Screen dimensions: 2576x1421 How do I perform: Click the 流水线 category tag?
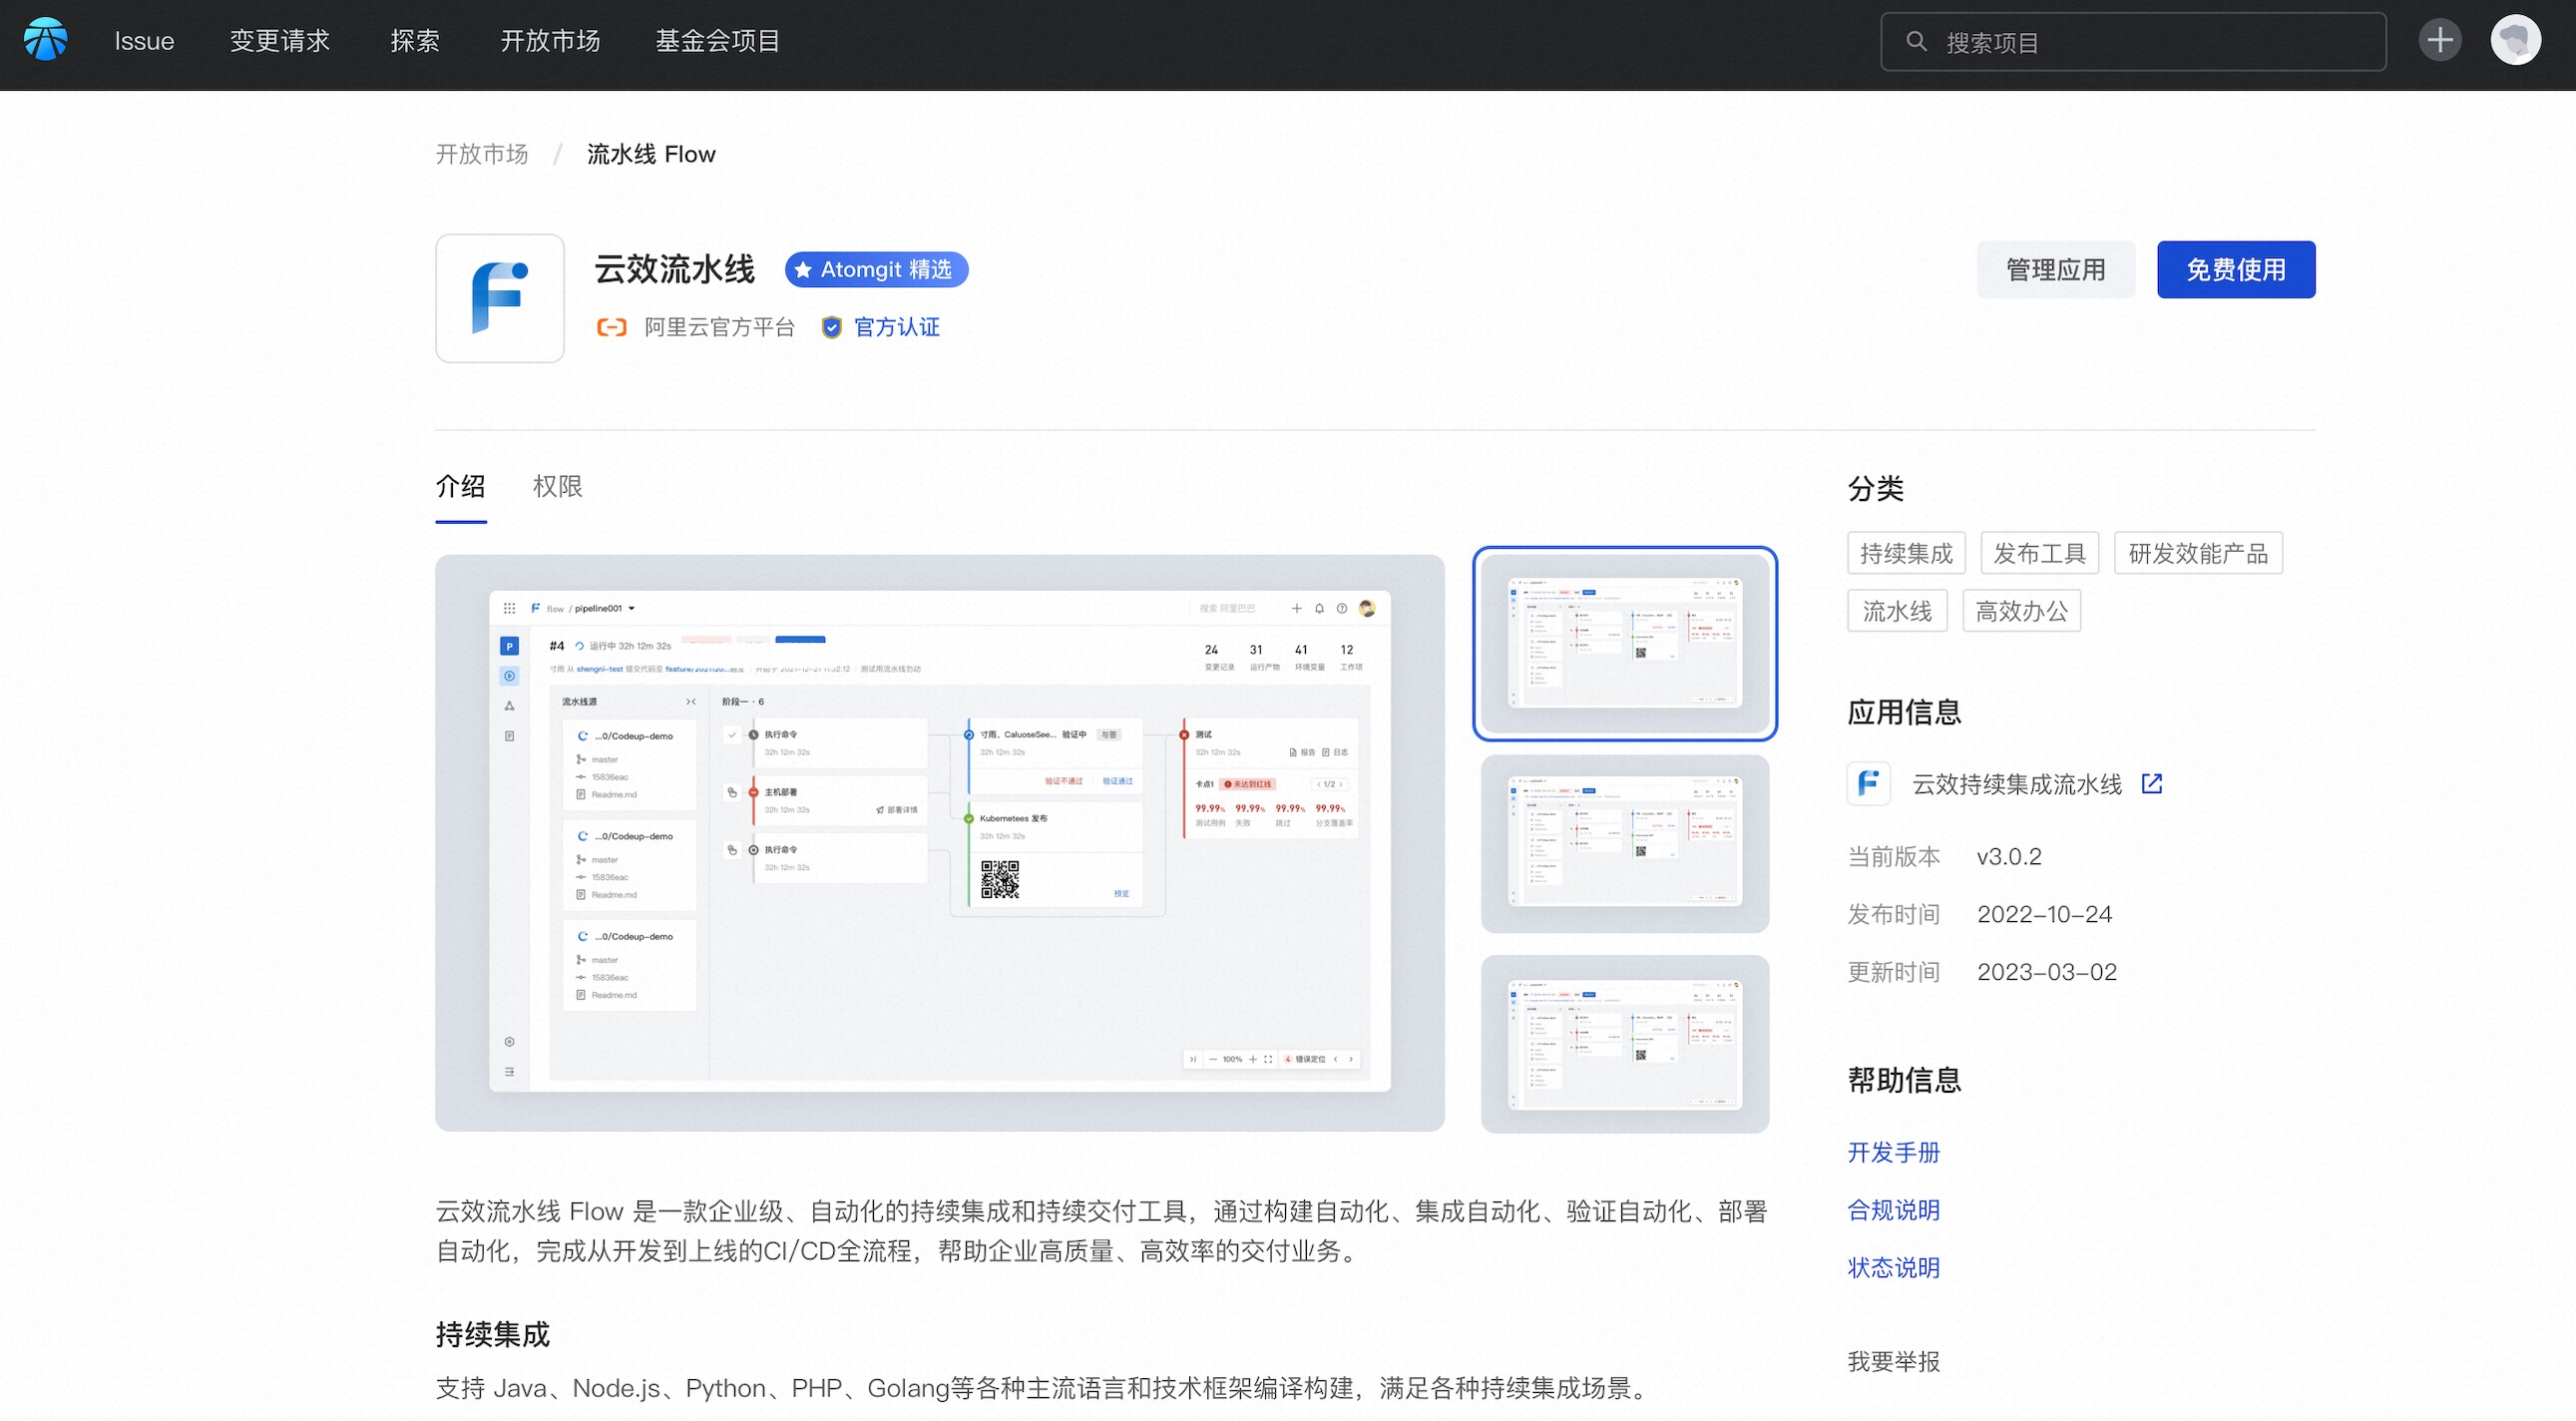pyautogui.click(x=1897, y=611)
